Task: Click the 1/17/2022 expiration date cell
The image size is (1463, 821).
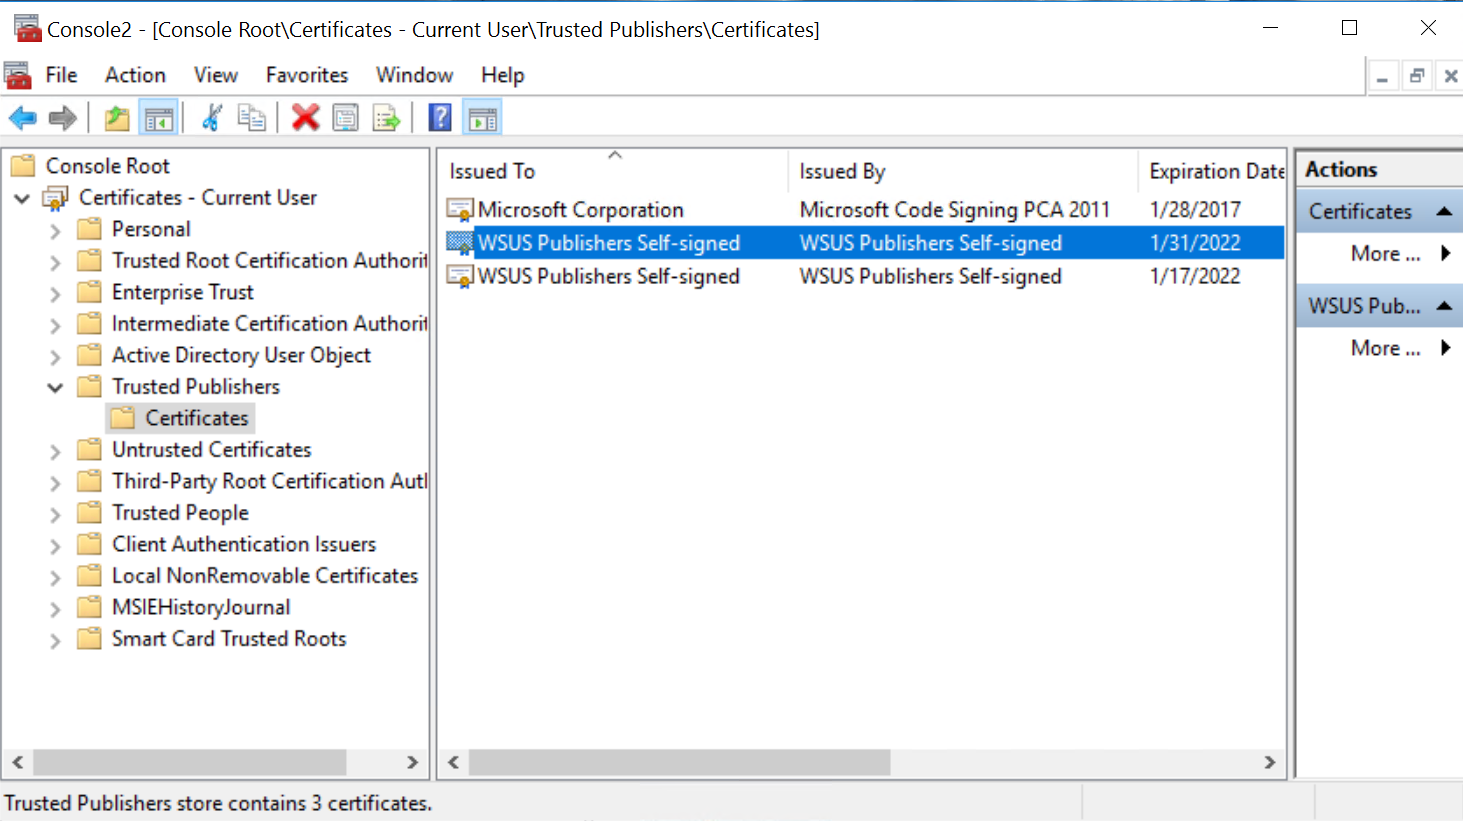Action: click(1195, 276)
